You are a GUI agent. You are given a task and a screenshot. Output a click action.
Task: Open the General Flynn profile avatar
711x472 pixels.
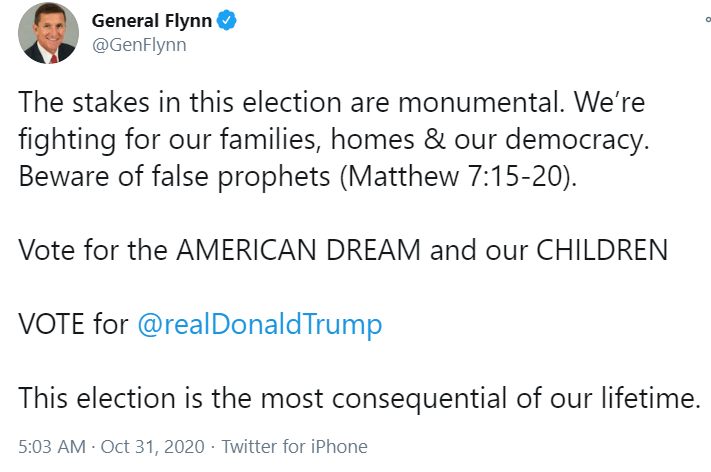pos(49,33)
